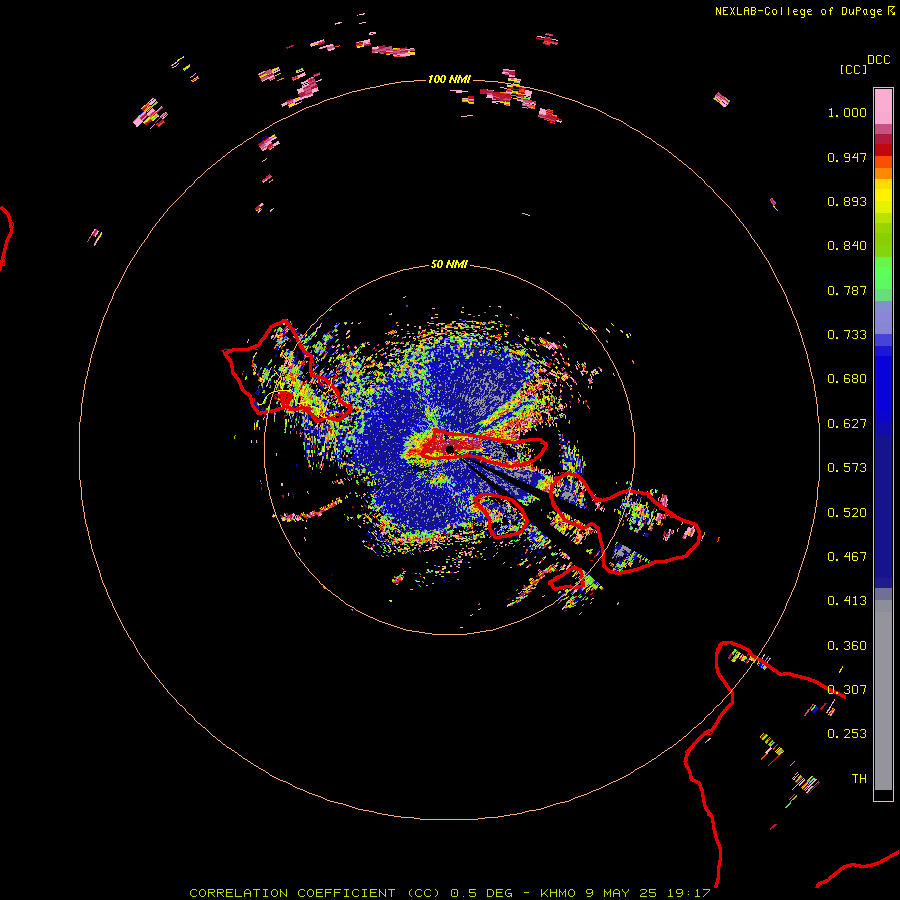Click the Correlation Coefficient caption at bottom
This screenshot has width=900, height=900.
[x=449, y=893]
